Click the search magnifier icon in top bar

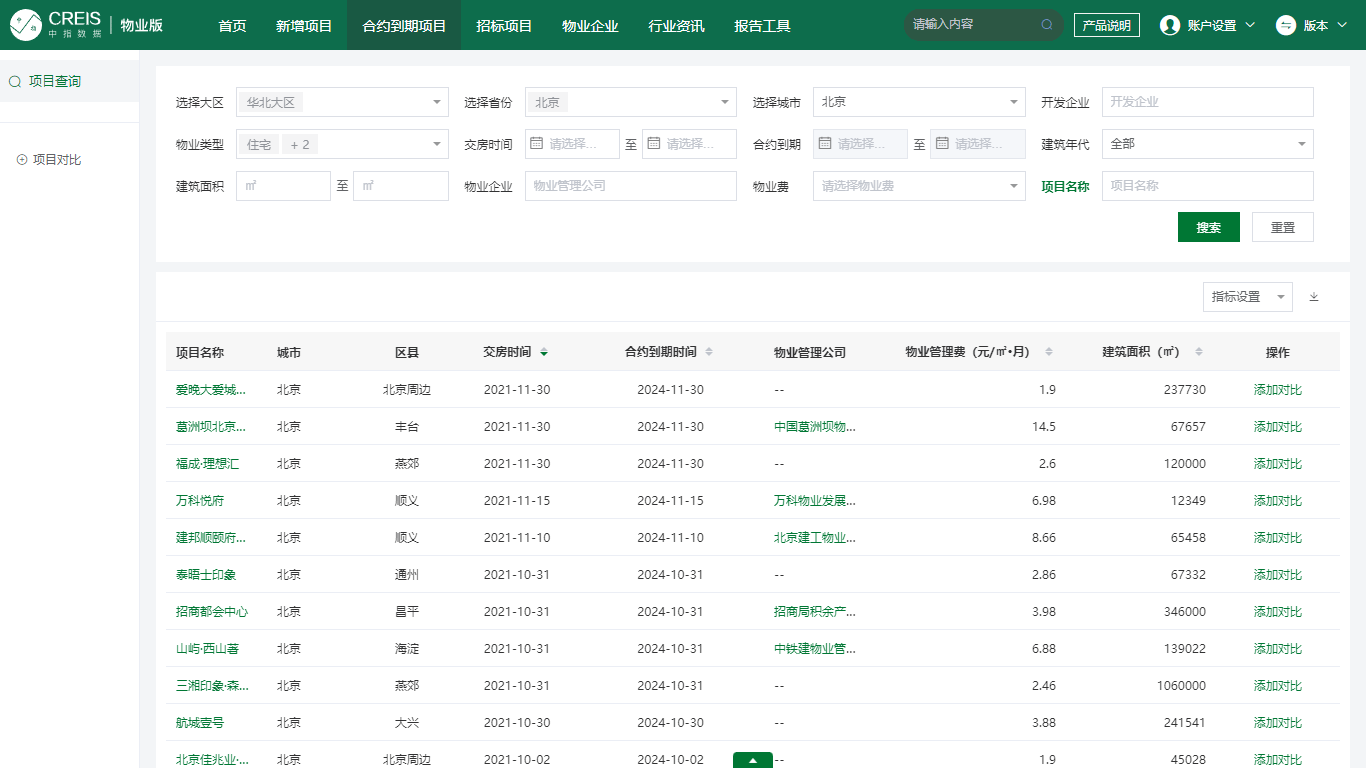[x=1047, y=25]
